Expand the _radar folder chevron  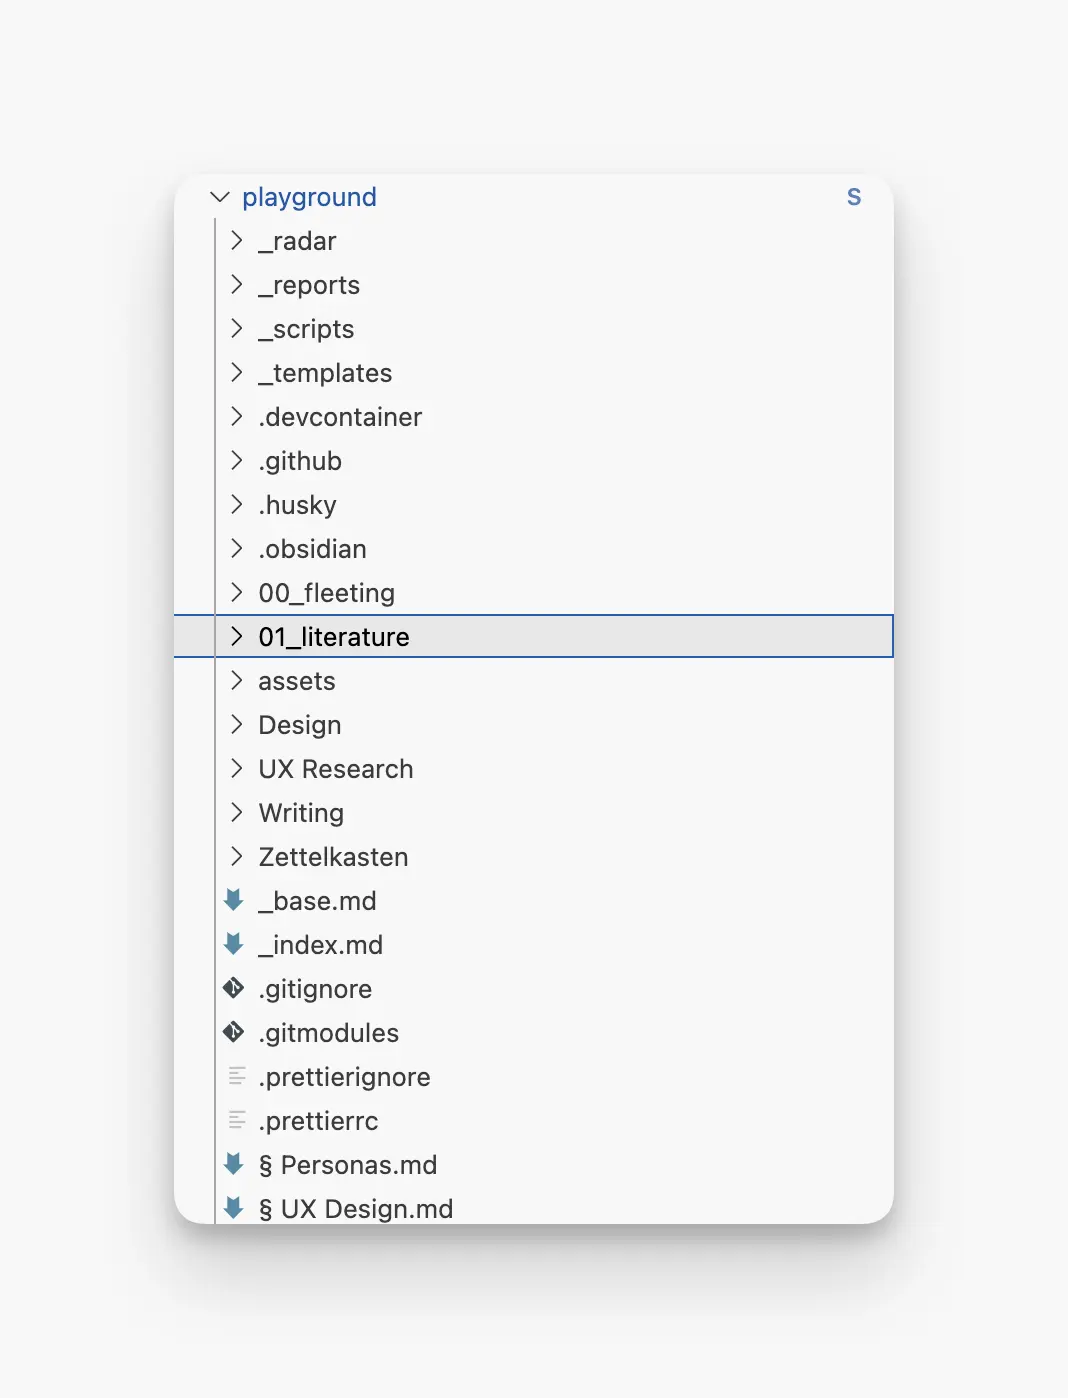point(237,240)
